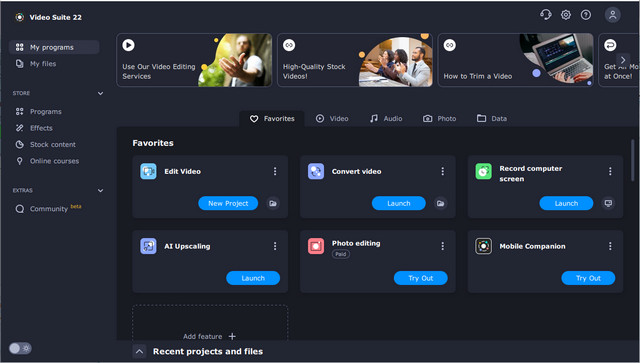Open project folder icon on Edit Video card

(x=273, y=203)
